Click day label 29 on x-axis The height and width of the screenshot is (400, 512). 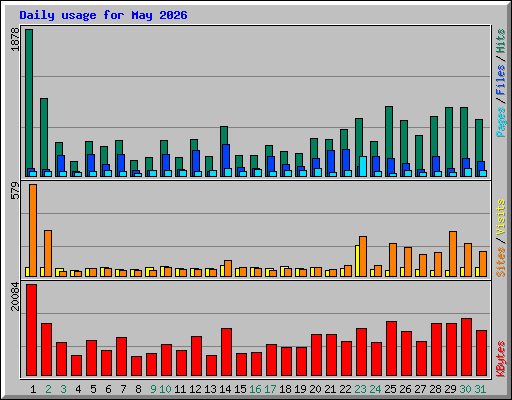tap(450, 389)
